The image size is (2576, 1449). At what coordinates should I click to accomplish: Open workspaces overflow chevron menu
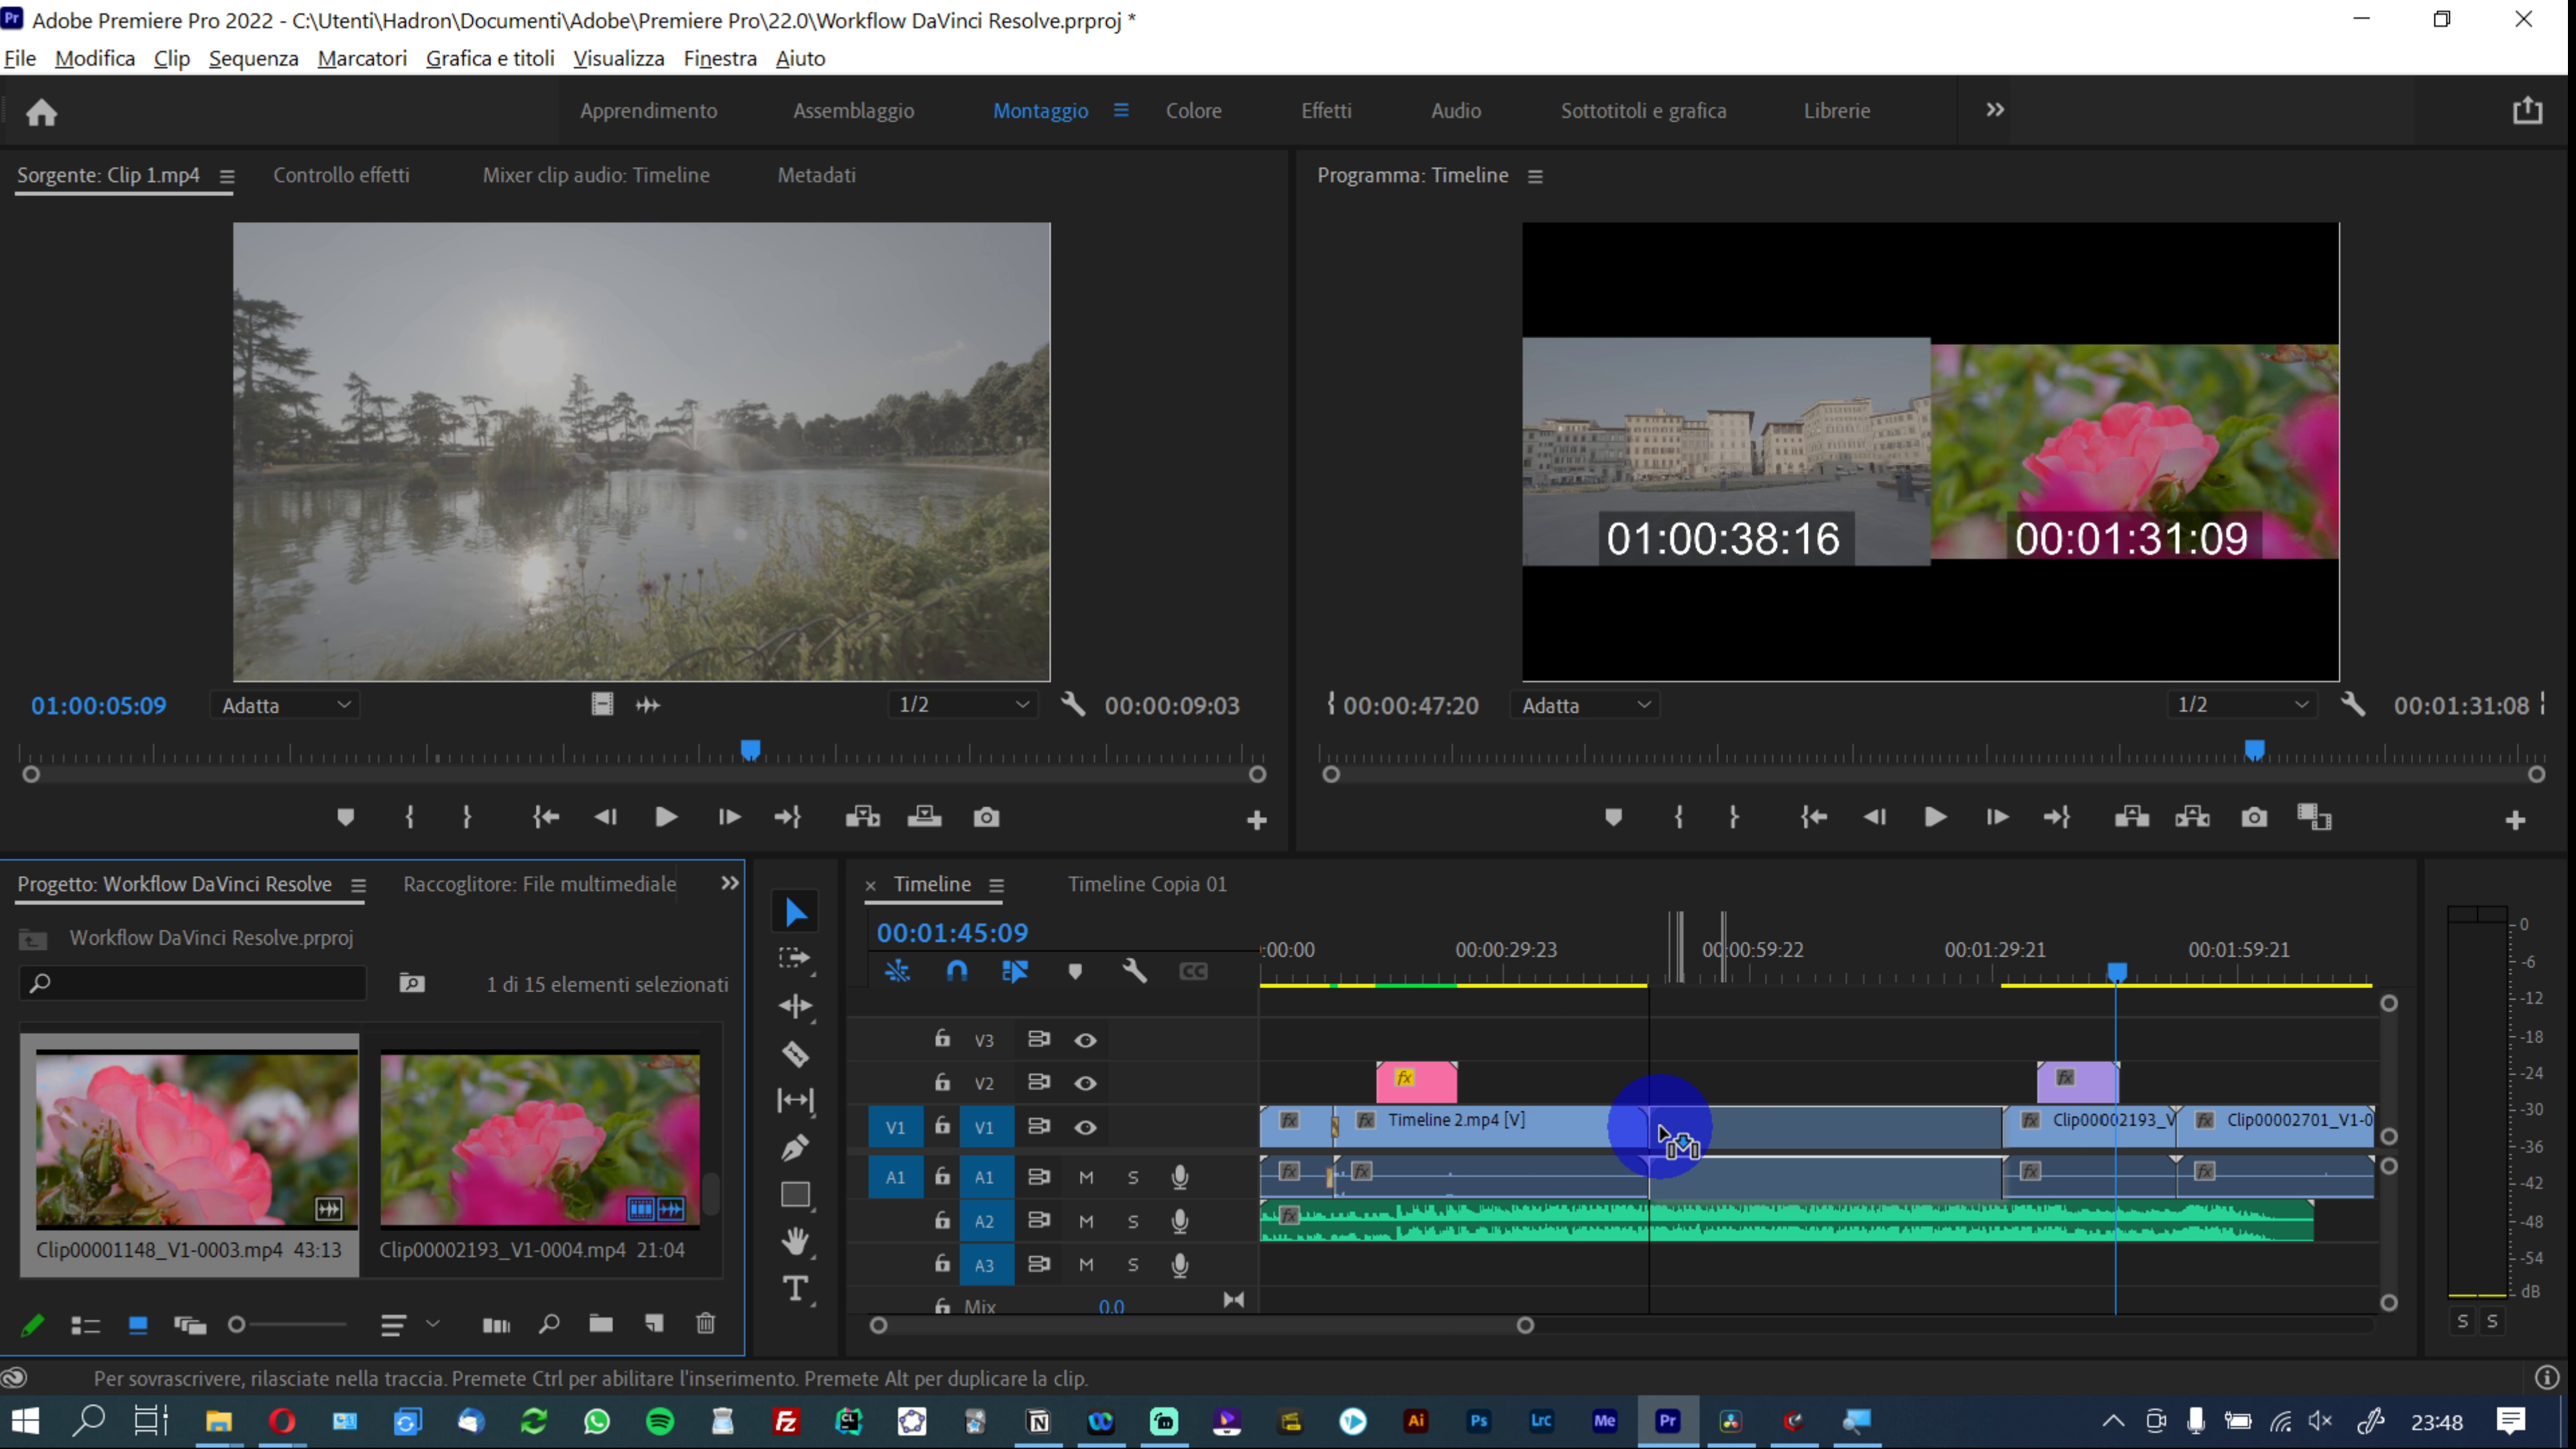(1995, 110)
